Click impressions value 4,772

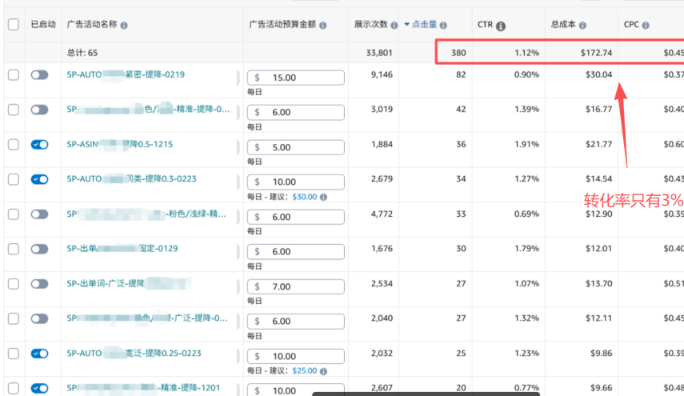[382, 214]
